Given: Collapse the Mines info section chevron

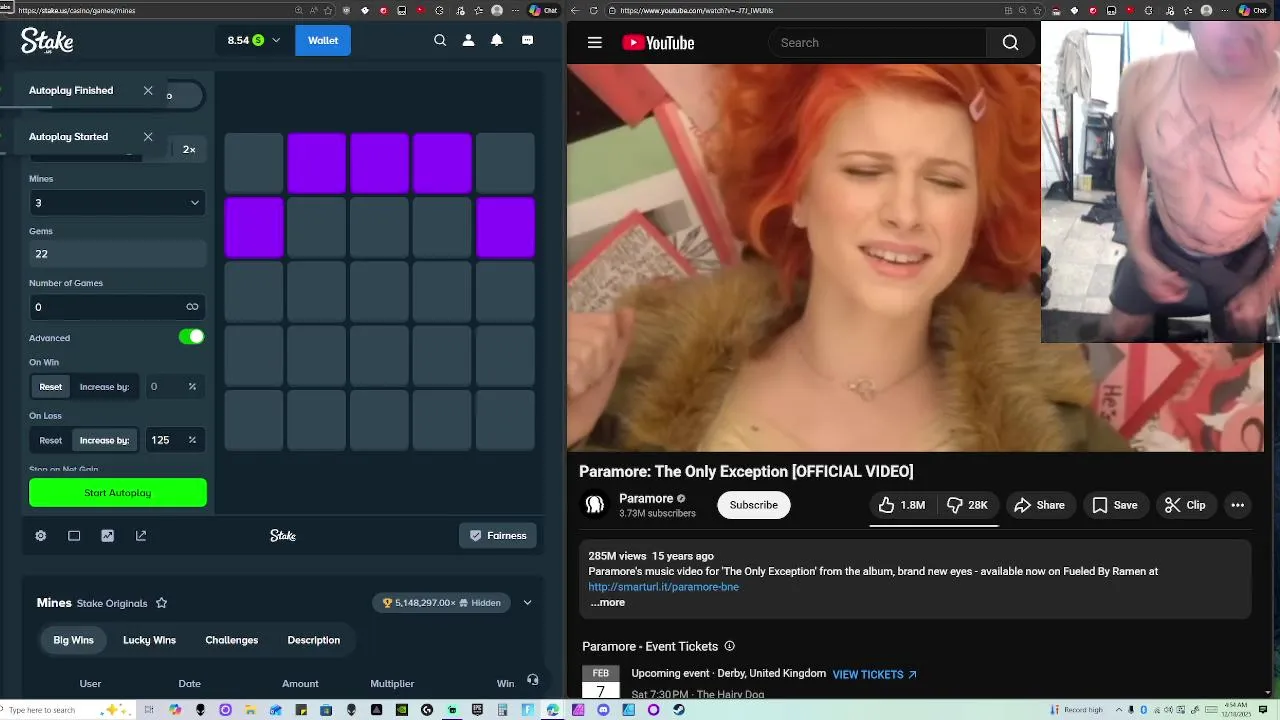Looking at the screenshot, I should (x=527, y=603).
